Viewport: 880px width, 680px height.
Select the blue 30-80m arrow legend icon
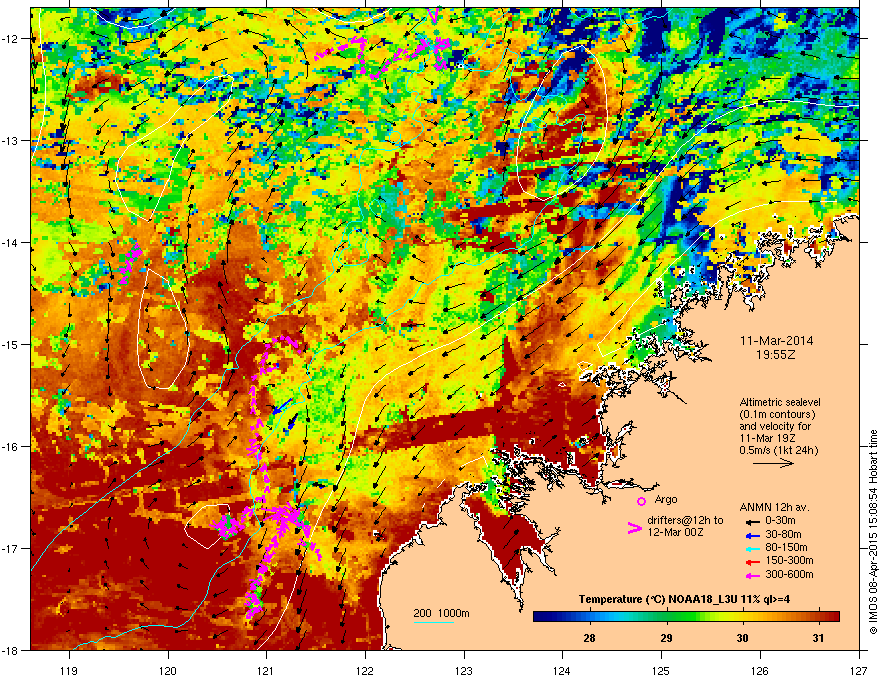pyautogui.click(x=751, y=535)
